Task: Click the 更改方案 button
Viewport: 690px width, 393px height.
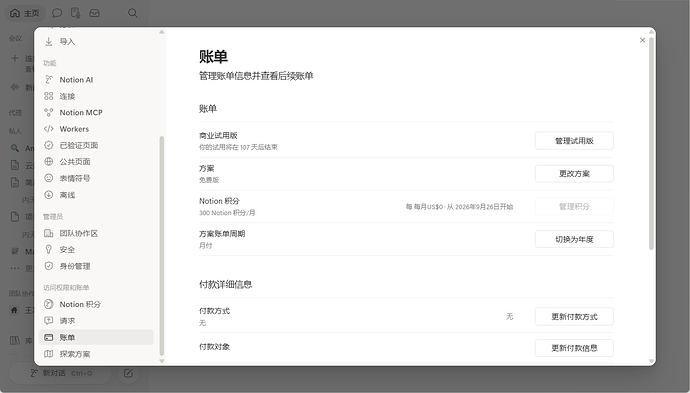Action: point(574,173)
